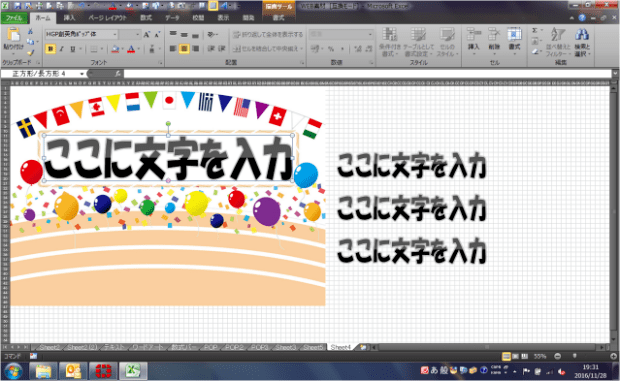The height and width of the screenshot is (381, 620).
Task: Click Merge and Center cells button
Action: (x=268, y=49)
